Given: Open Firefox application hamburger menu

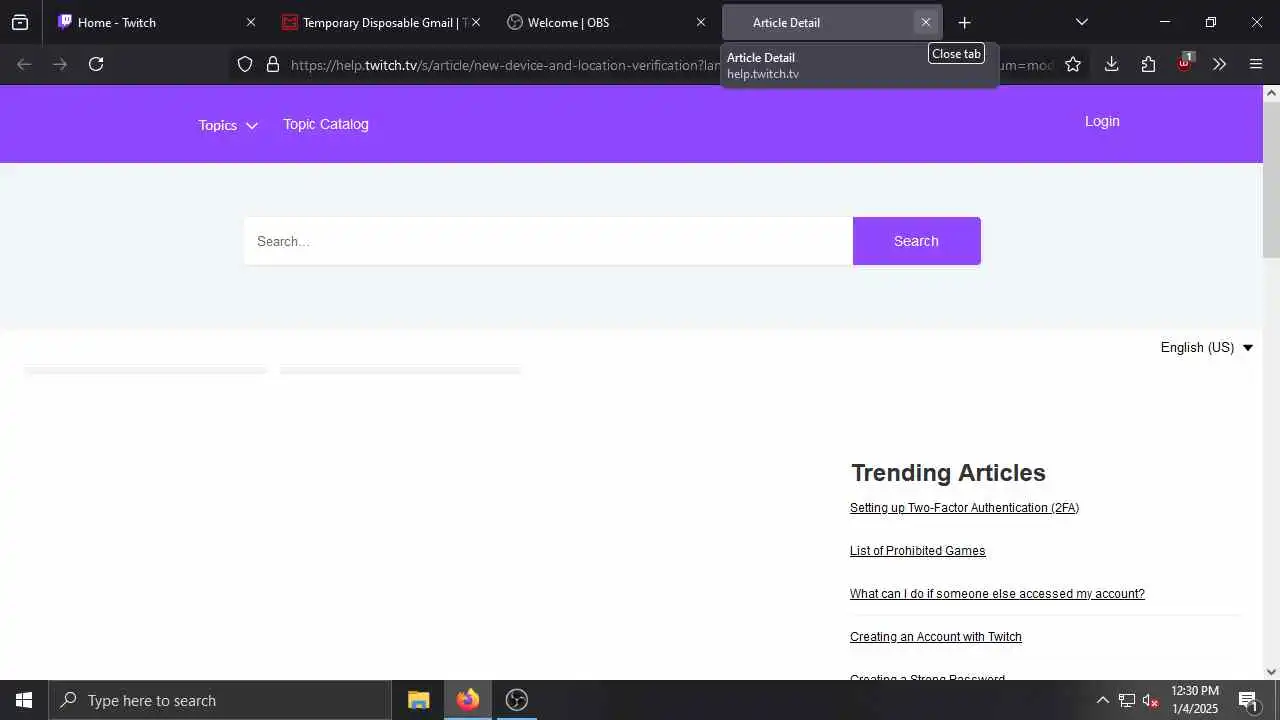Looking at the screenshot, I should (x=1256, y=64).
